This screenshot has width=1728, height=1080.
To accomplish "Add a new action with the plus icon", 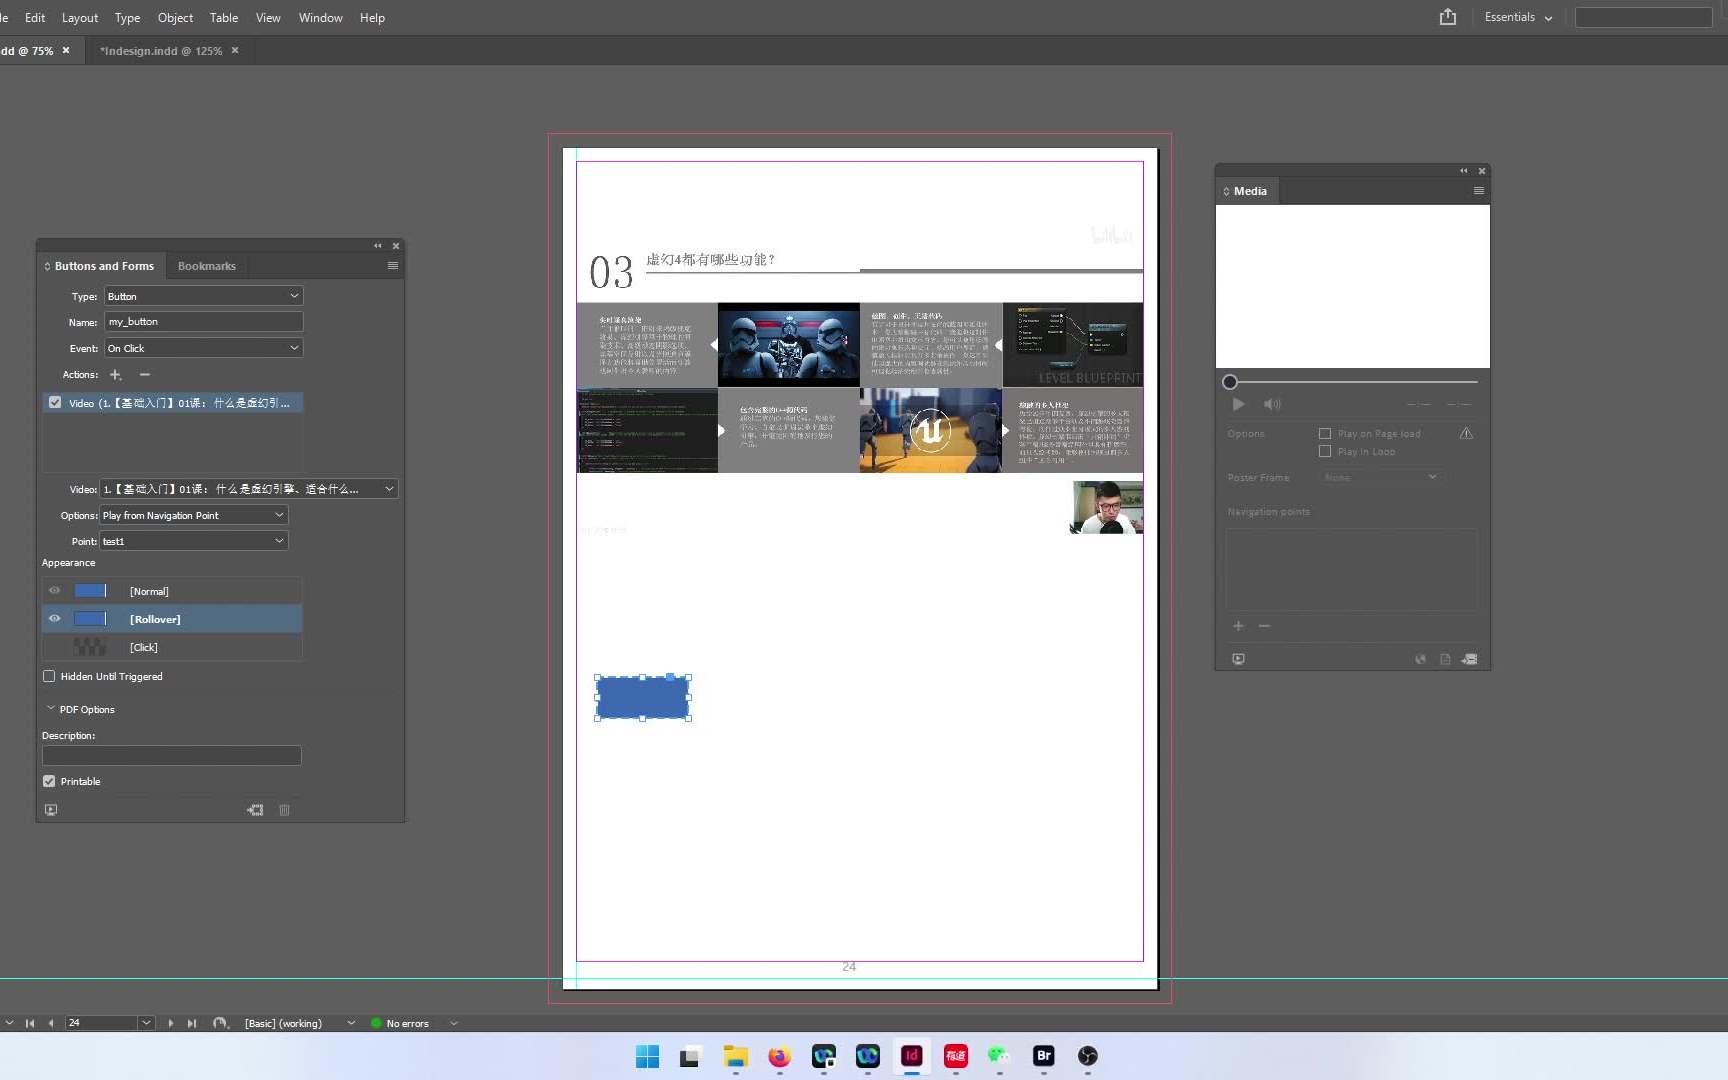I will point(116,375).
